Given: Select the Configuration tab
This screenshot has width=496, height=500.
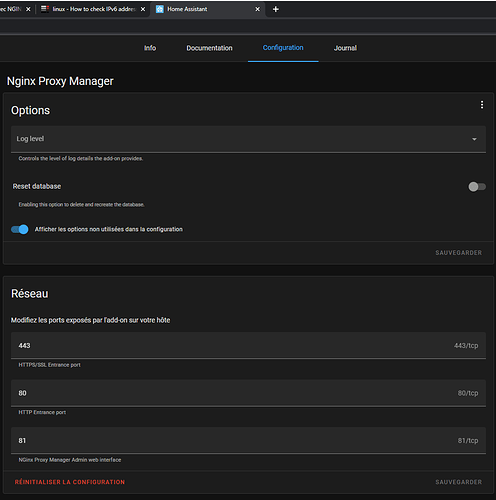Looking at the screenshot, I should pyautogui.click(x=283, y=48).
